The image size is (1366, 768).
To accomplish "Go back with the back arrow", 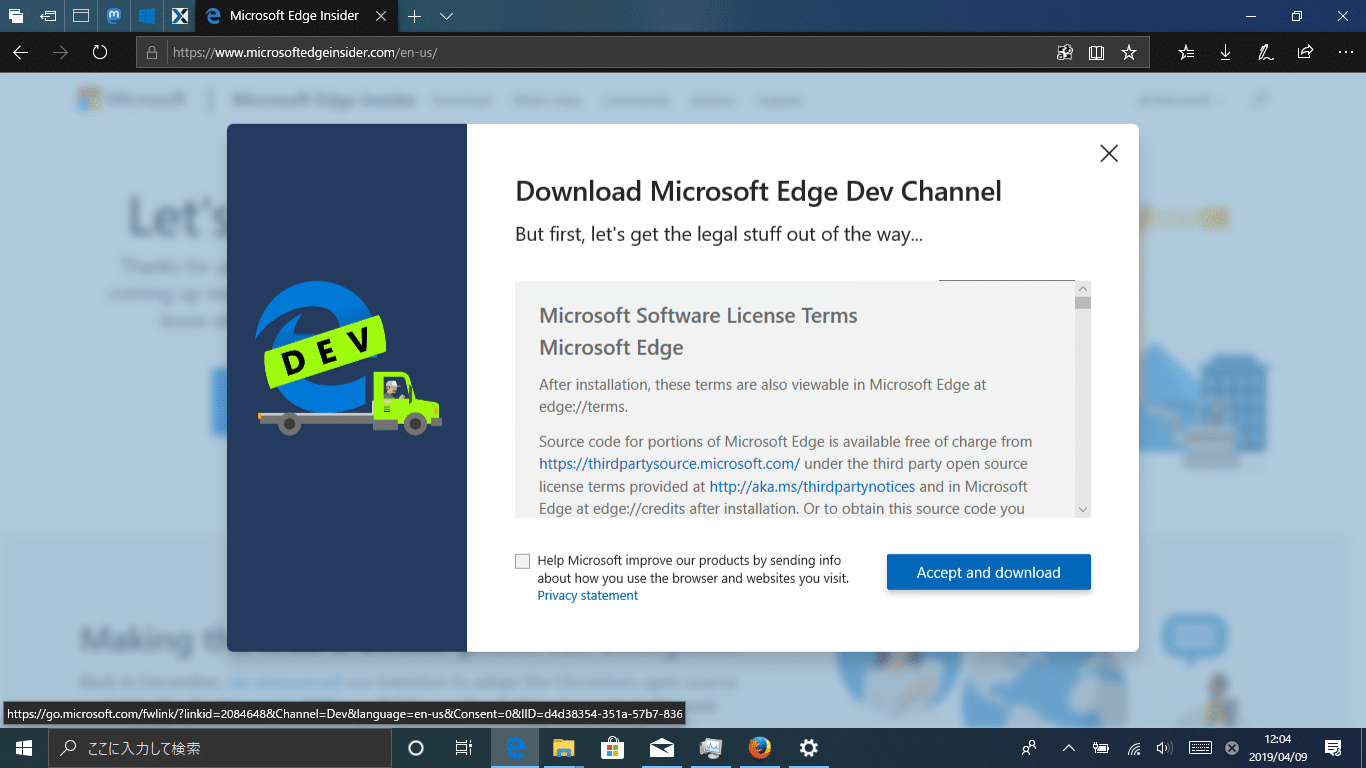I will pos(20,52).
